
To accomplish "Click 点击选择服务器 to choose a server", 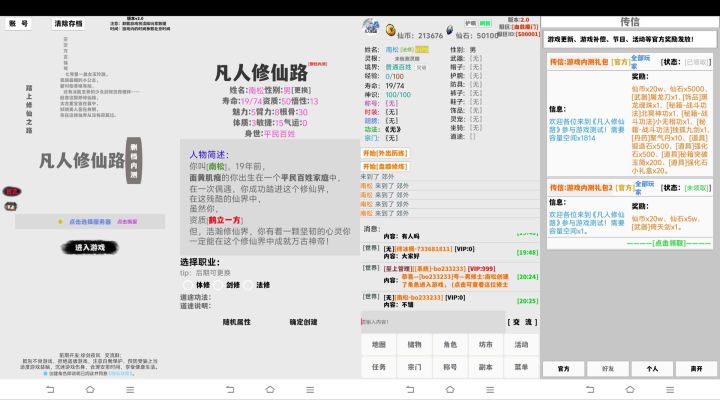I will (90, 221).
